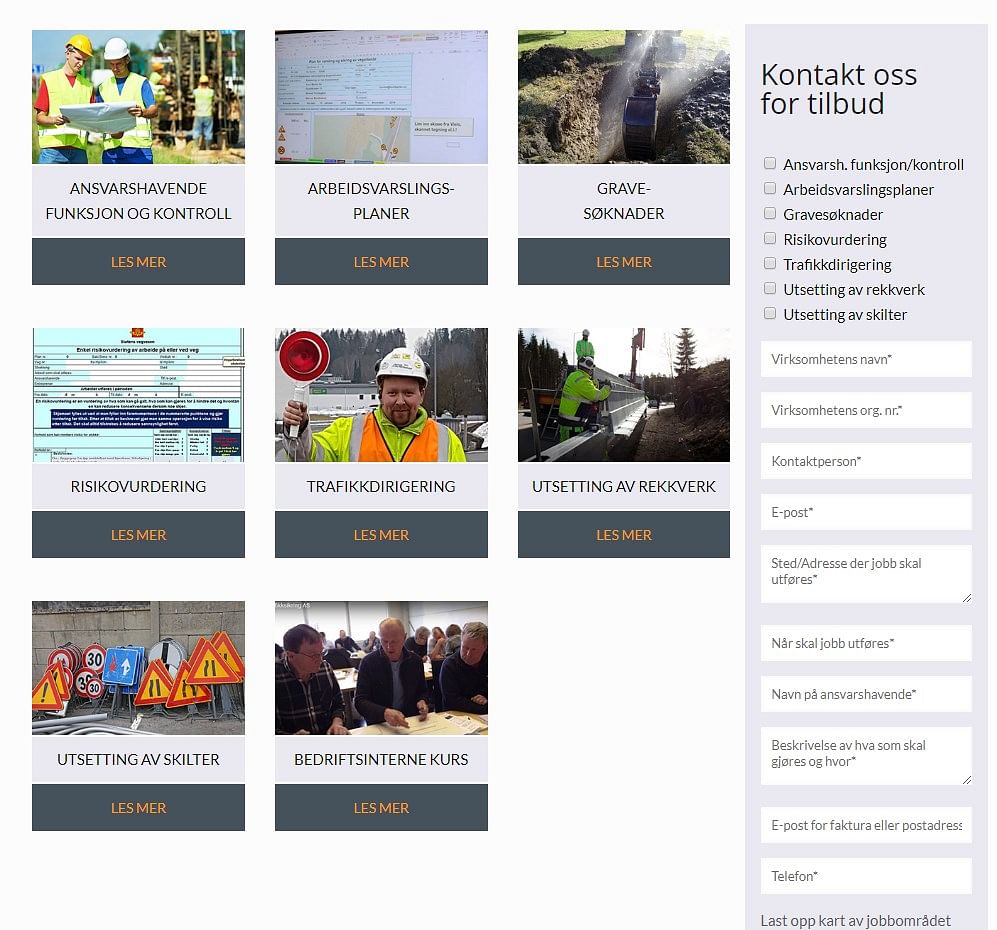
Task: Open Les mer for Gravesøknader
Action: click(624, 262)
